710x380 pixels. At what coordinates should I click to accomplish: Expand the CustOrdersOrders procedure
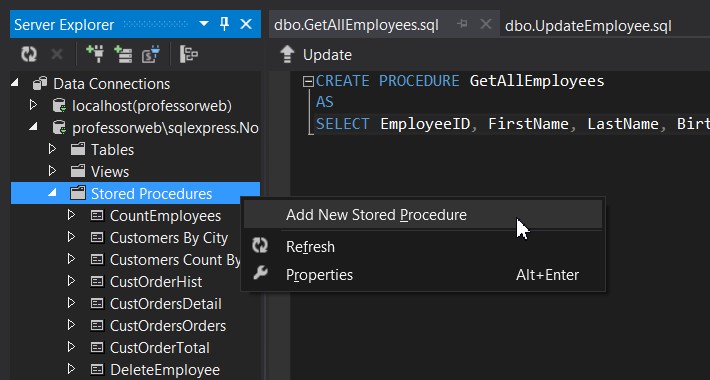71,325
